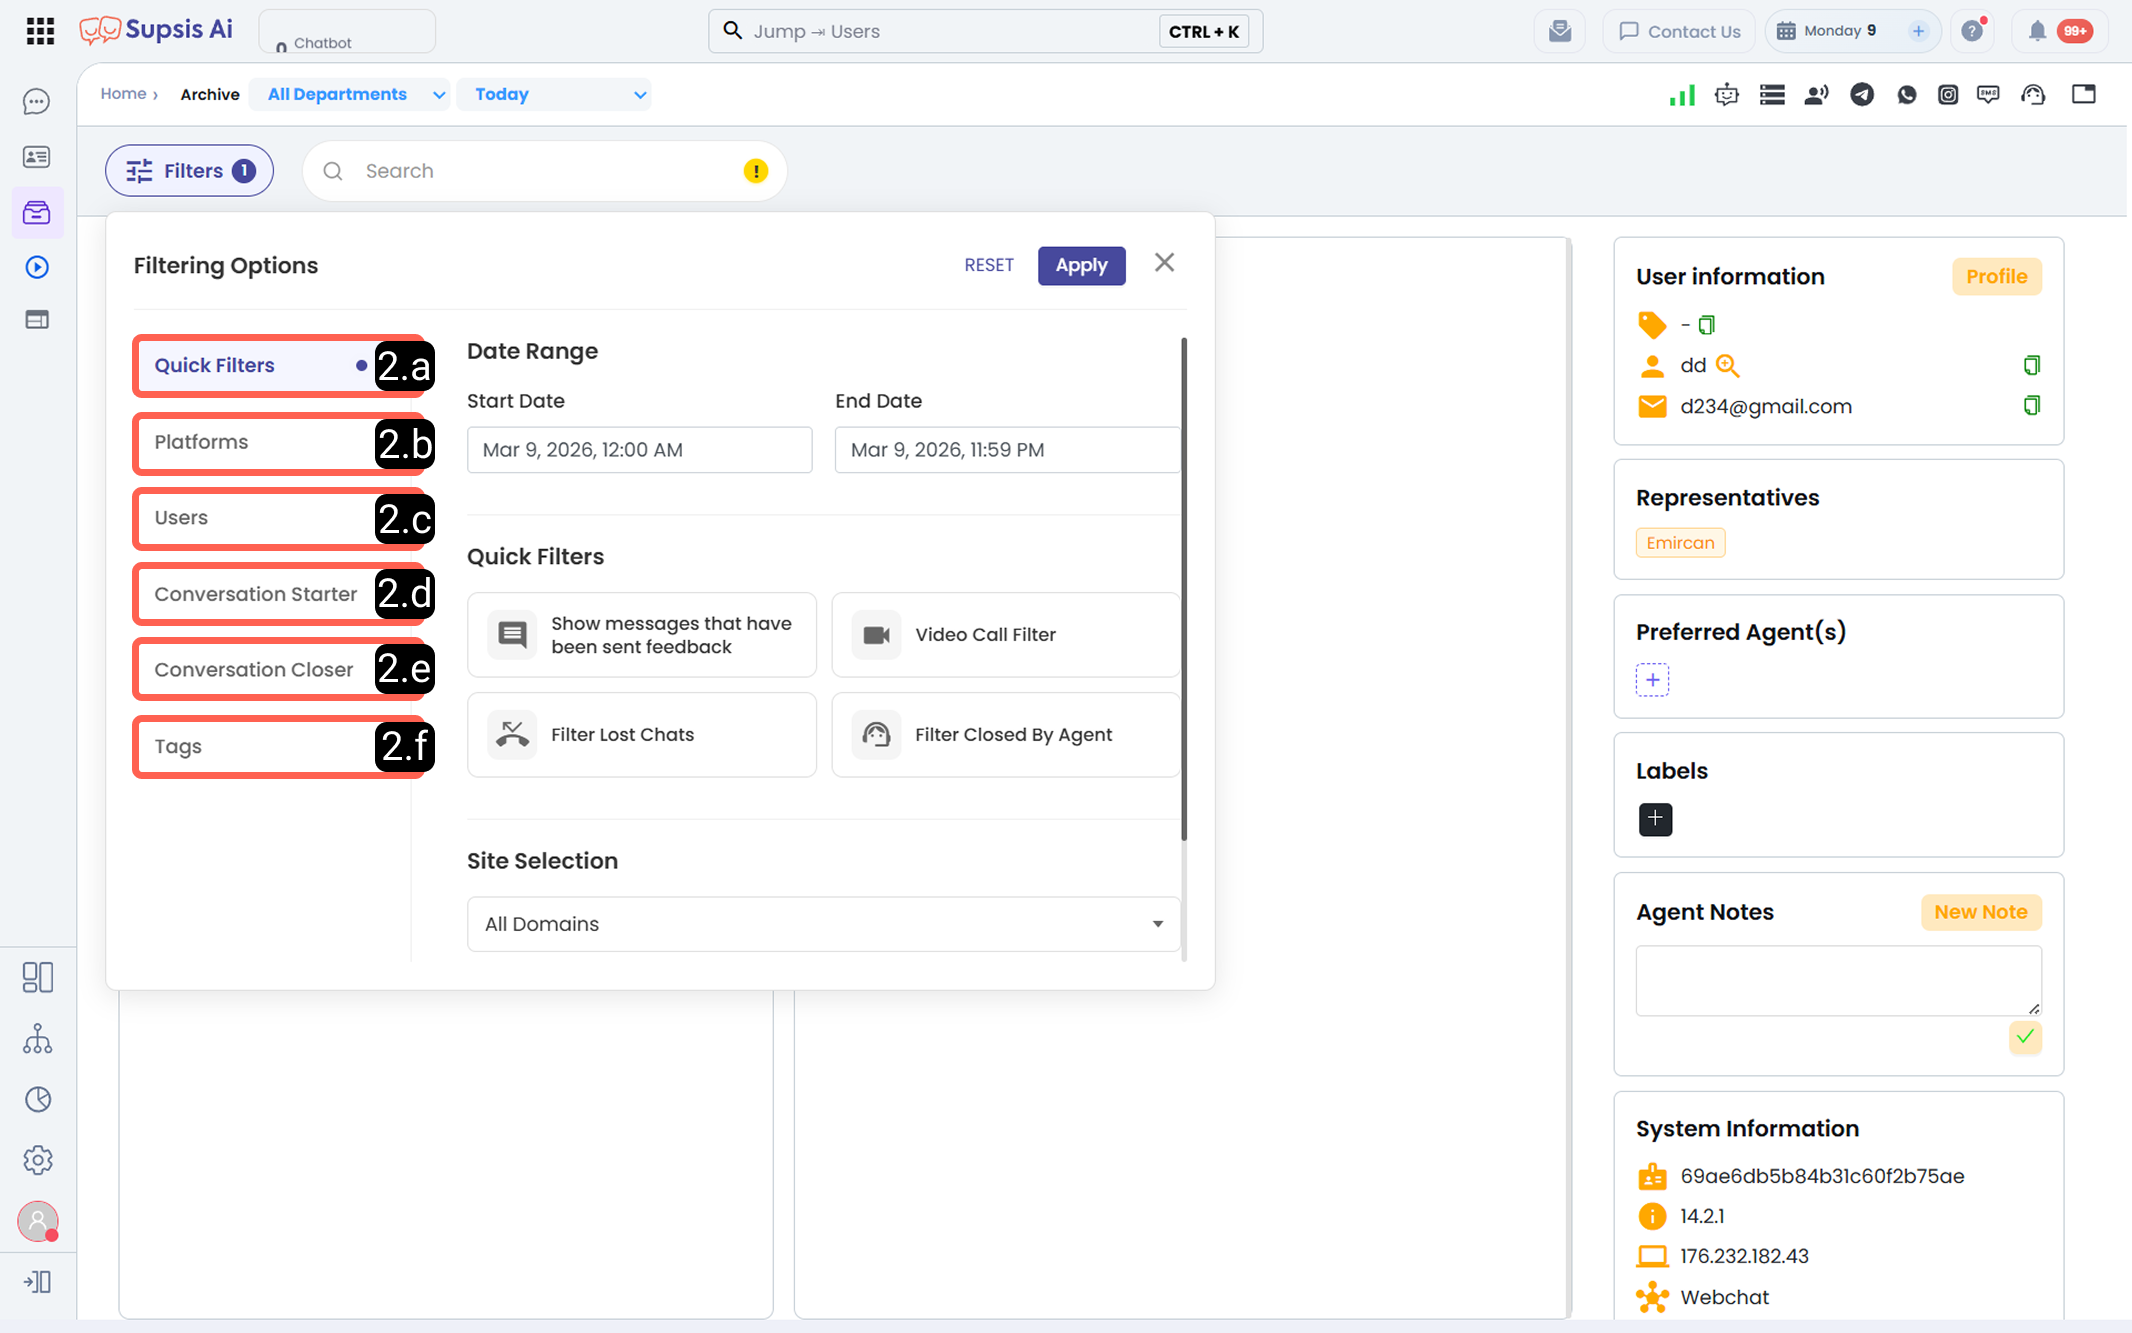Open the Filters button

tap(189, 171)
